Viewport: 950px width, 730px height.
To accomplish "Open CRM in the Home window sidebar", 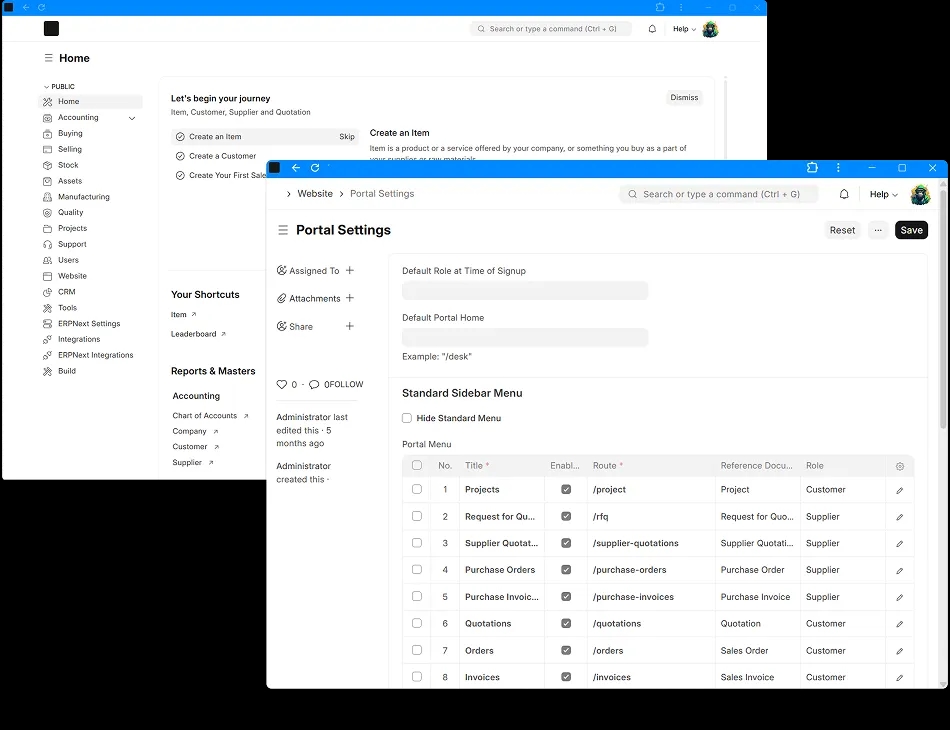I will click(x=90, y=292).
